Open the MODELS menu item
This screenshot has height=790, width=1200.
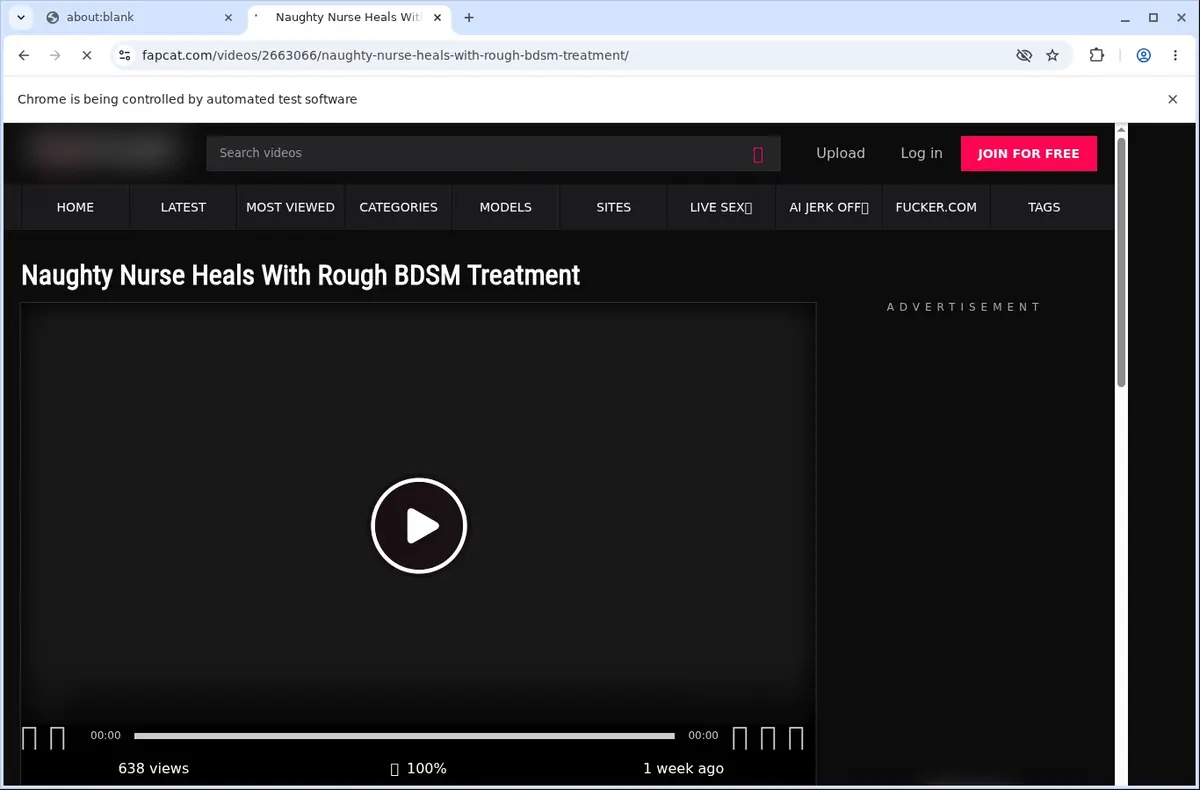505,207
